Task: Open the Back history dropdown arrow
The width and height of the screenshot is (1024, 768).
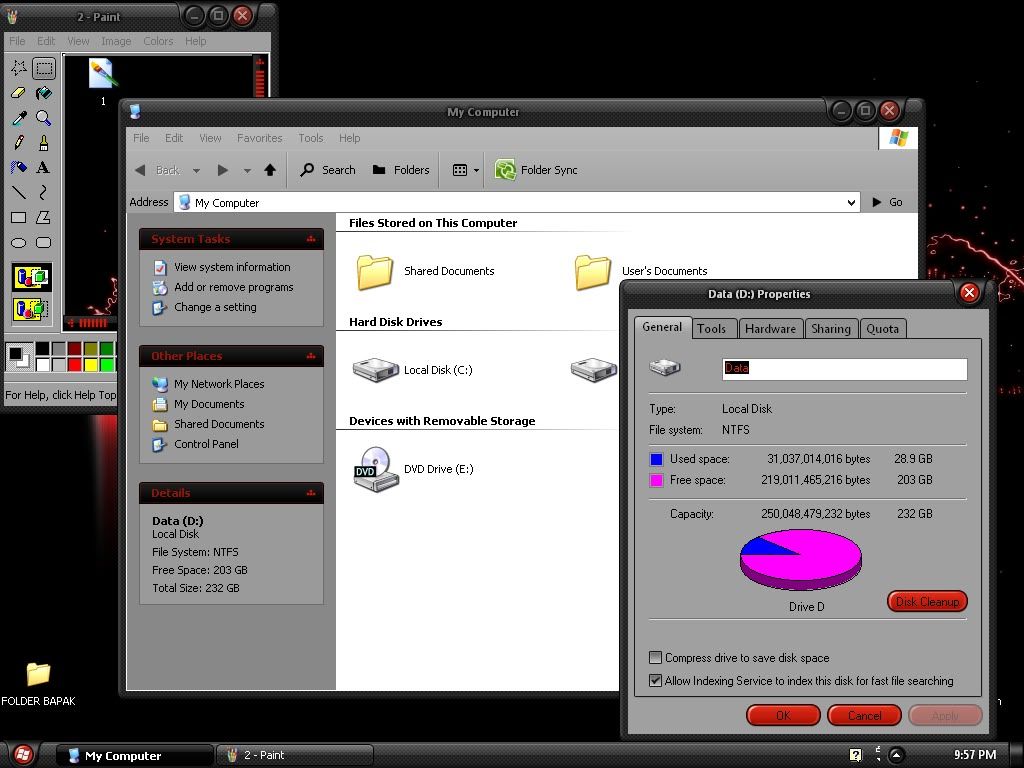Action: tap(196, 170)
